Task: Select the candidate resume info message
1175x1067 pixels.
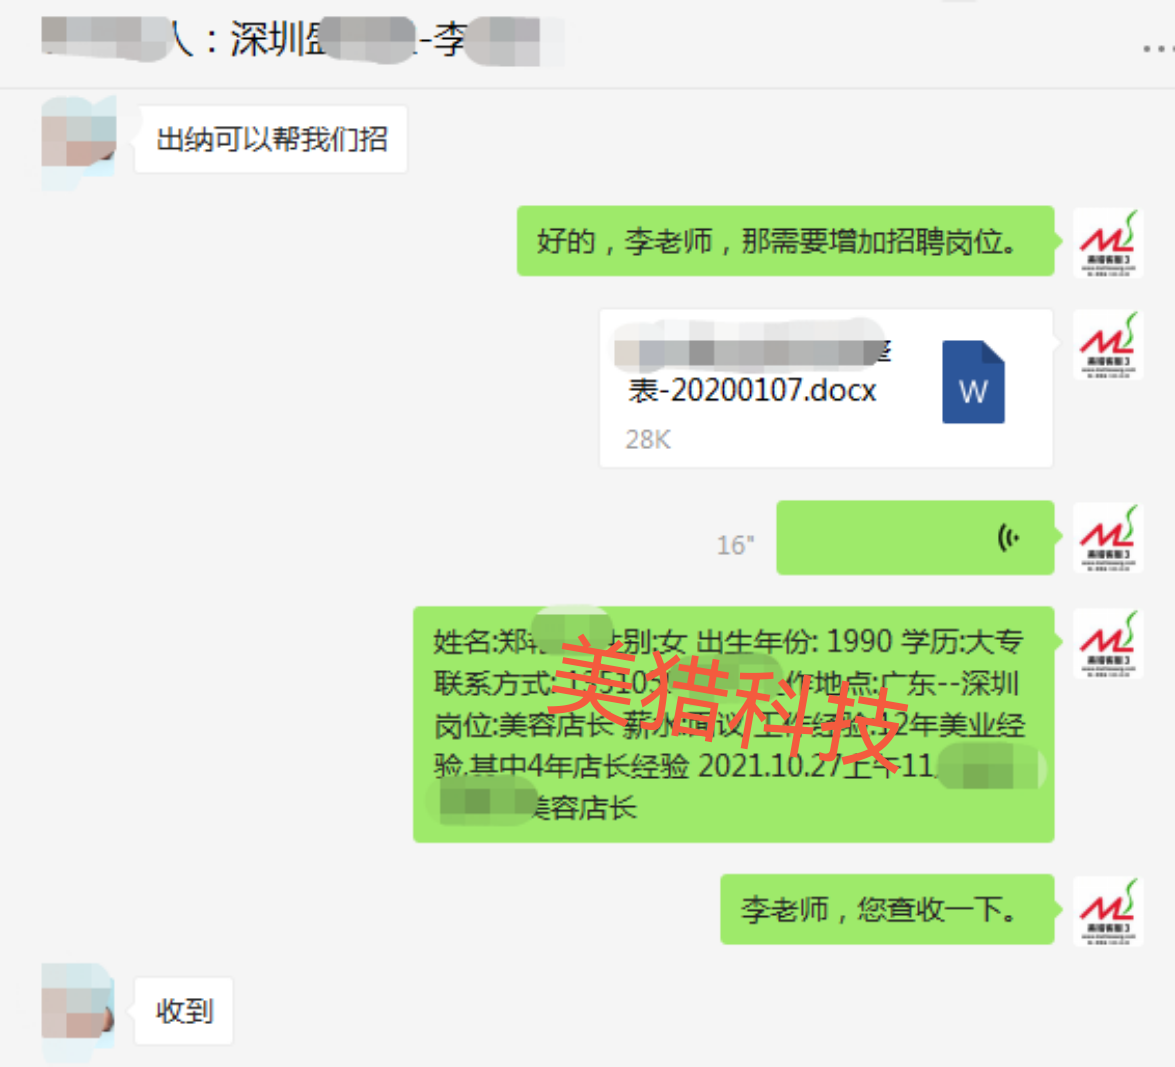Action: (x=734, y=725)
